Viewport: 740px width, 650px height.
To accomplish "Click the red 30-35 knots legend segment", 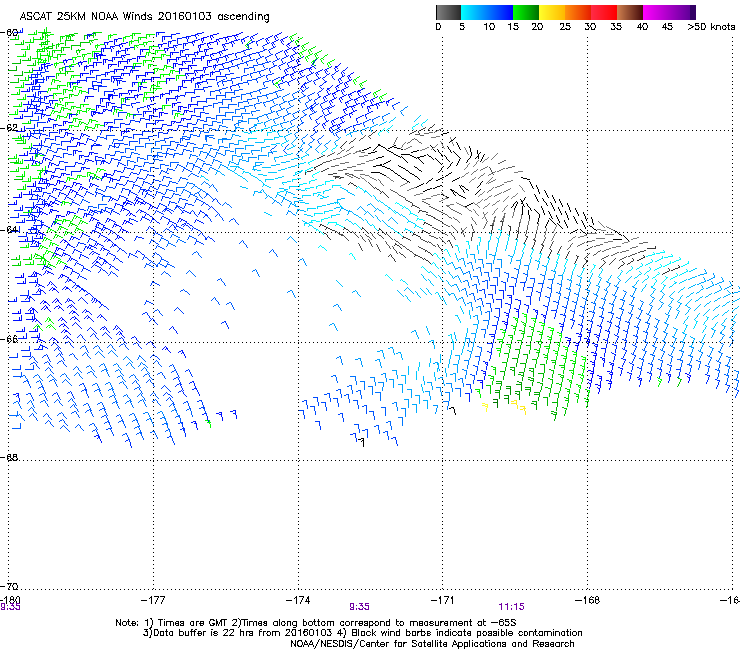I will 604,12.
